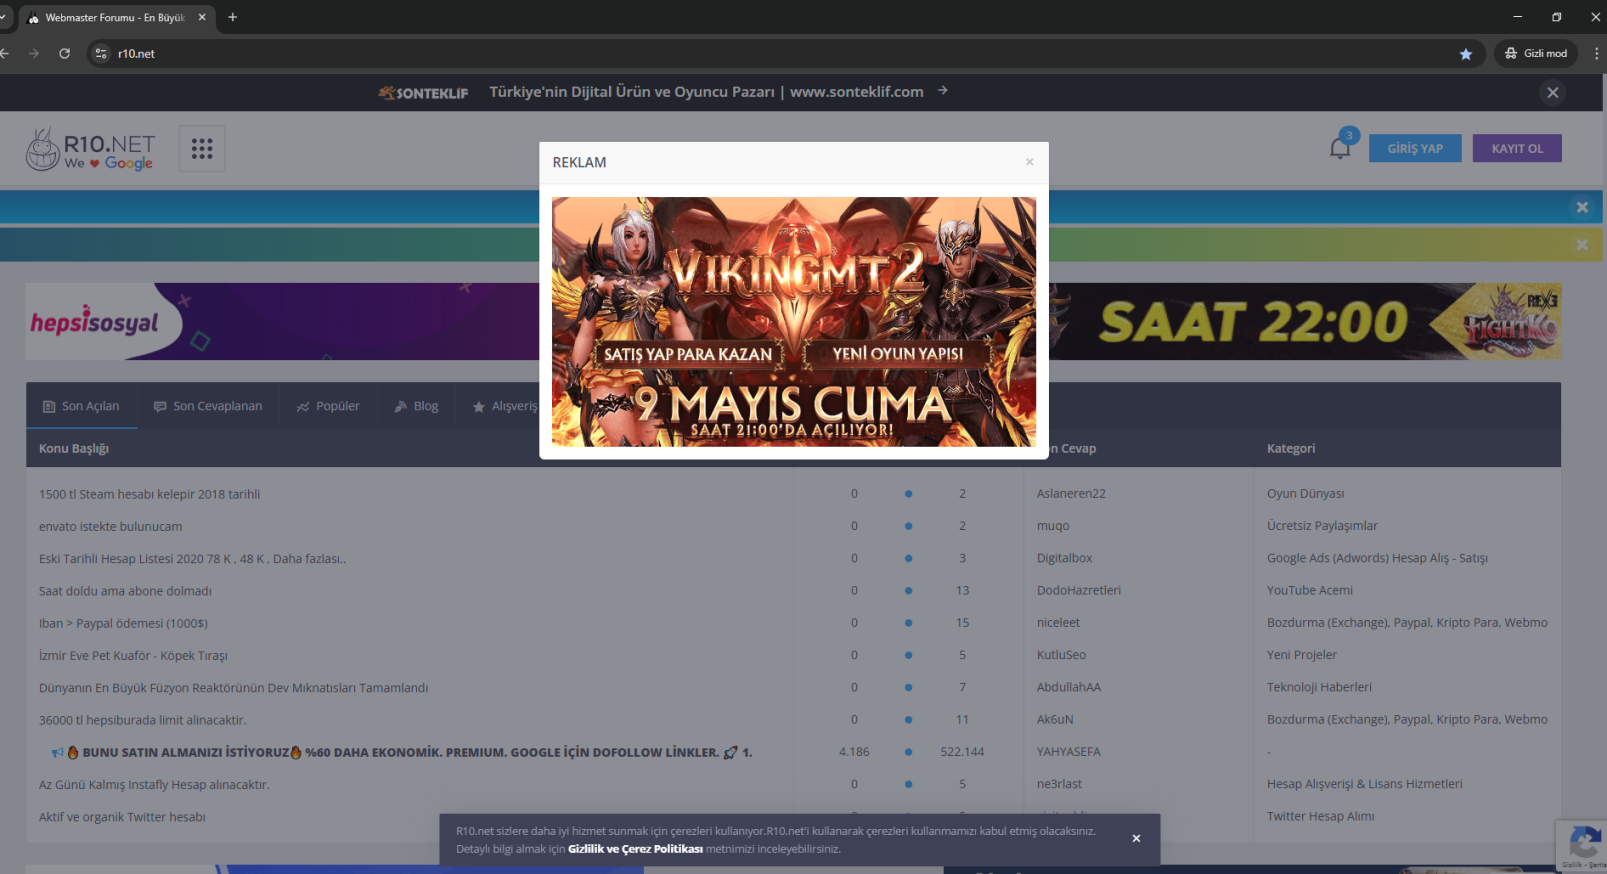Screen dimensions: 1607x874
Task: Open topic 'Saat doldu ama abone dolmadı'
Action: coord(125,591)
